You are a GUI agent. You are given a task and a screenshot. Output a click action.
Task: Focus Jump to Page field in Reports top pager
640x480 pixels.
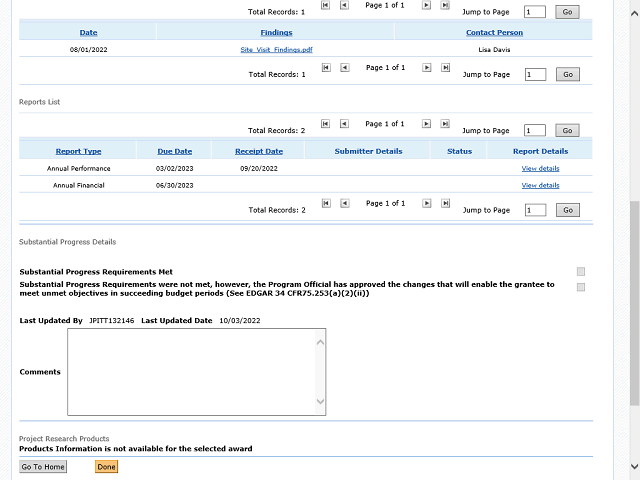535,131
